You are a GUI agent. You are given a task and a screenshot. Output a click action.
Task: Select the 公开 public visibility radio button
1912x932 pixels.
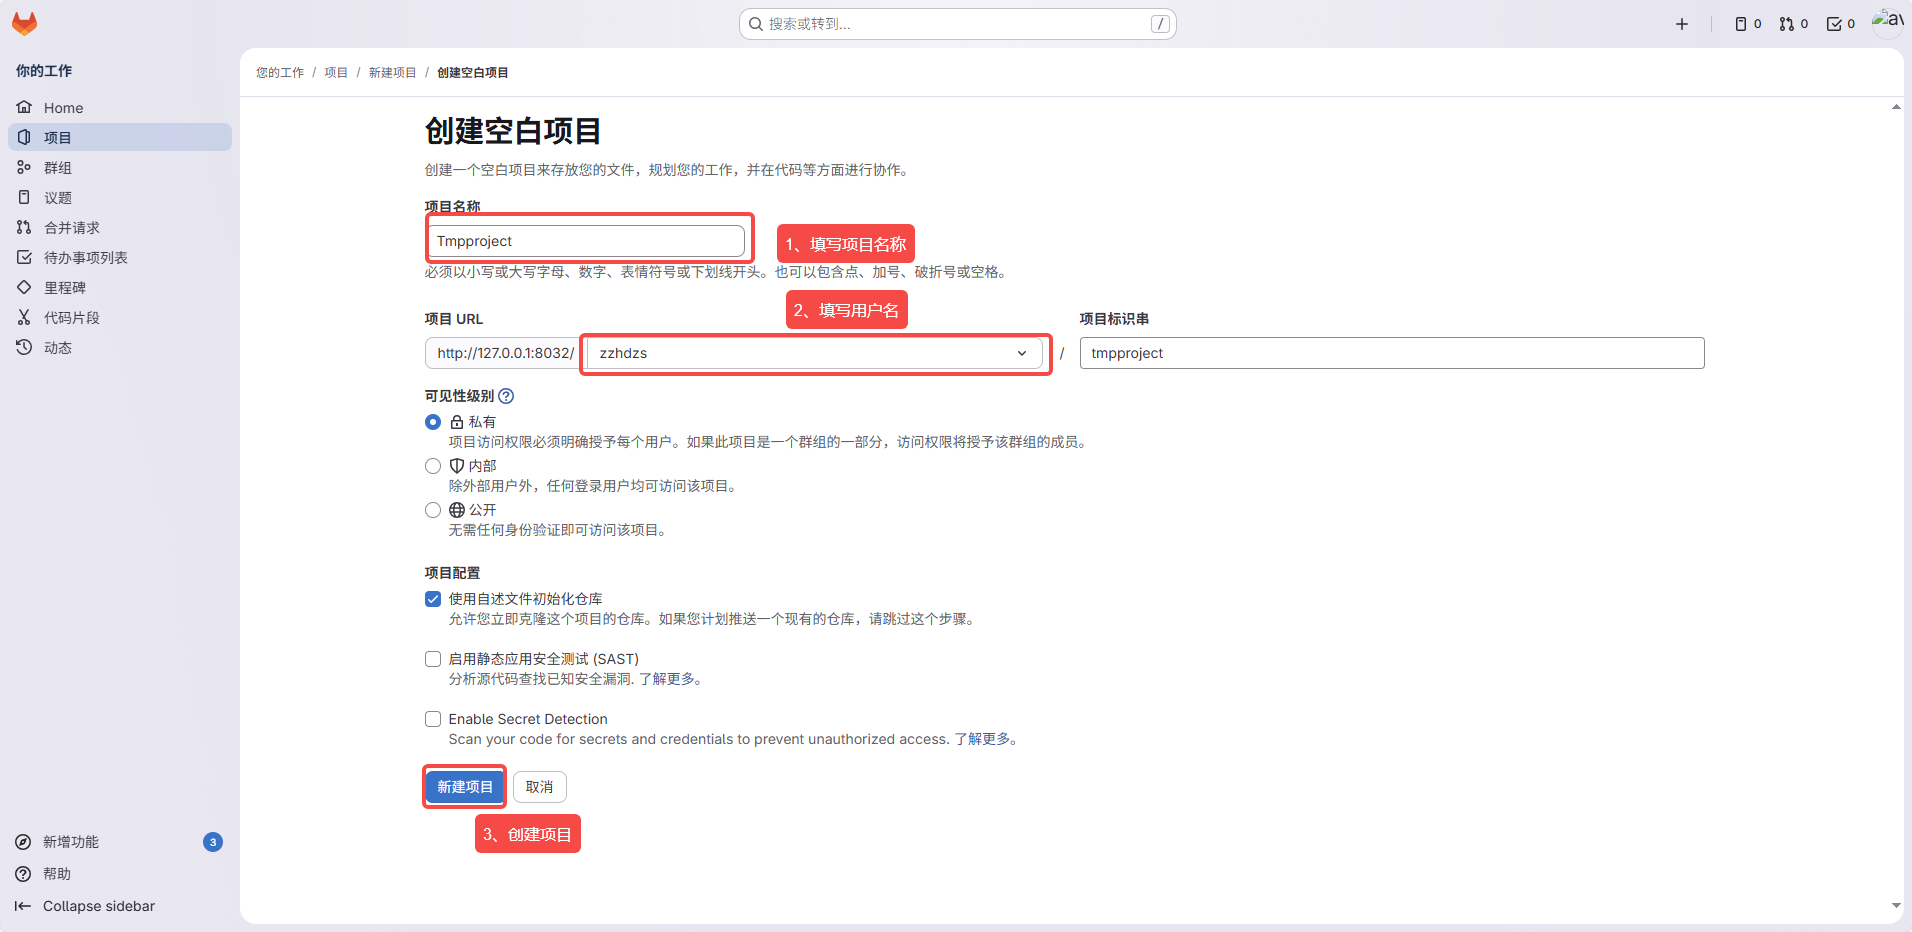click(x=433, y=510)
